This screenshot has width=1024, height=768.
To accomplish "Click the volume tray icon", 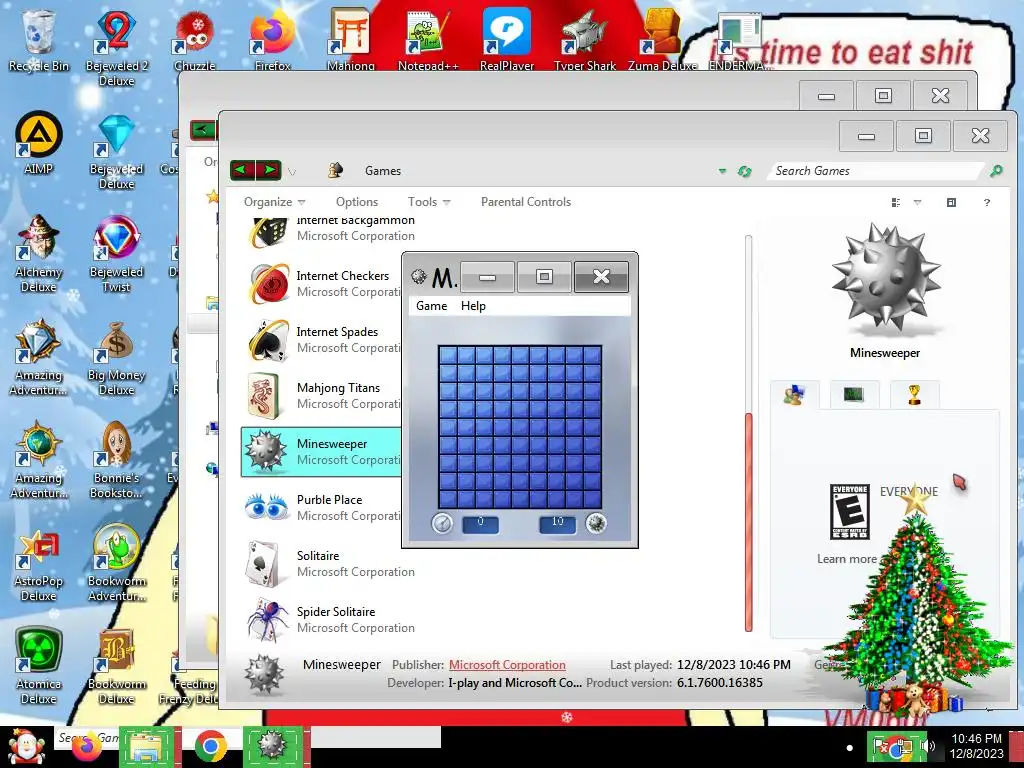I will (928, 746).
